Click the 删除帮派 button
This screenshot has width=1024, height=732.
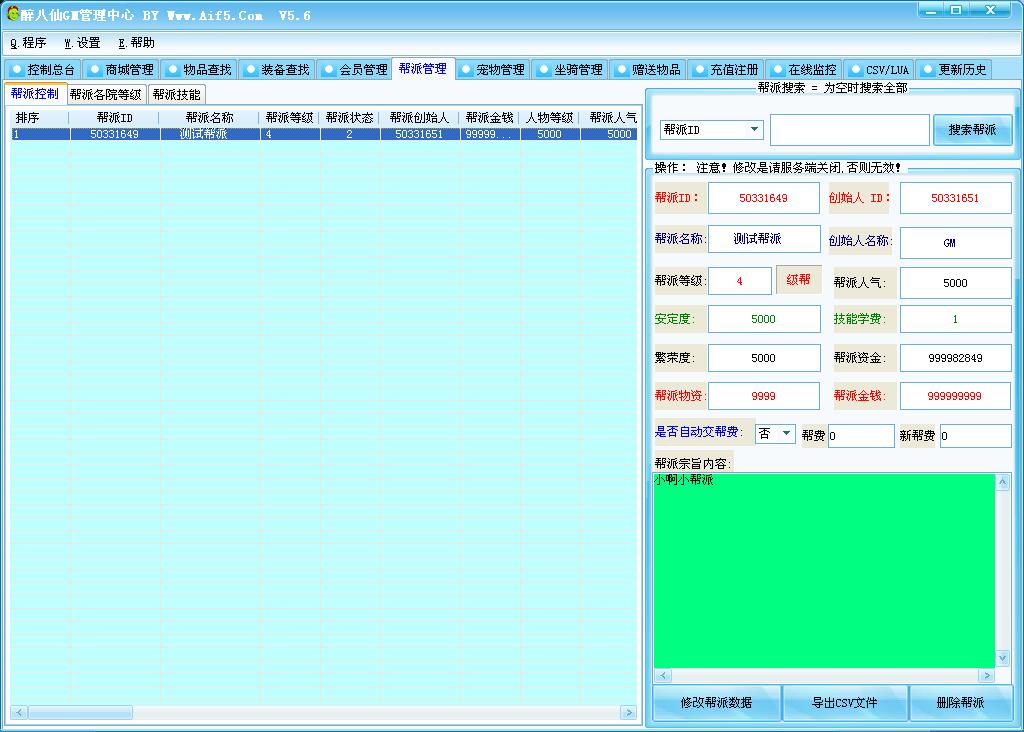pyautogui.click(x=960, y=703)
